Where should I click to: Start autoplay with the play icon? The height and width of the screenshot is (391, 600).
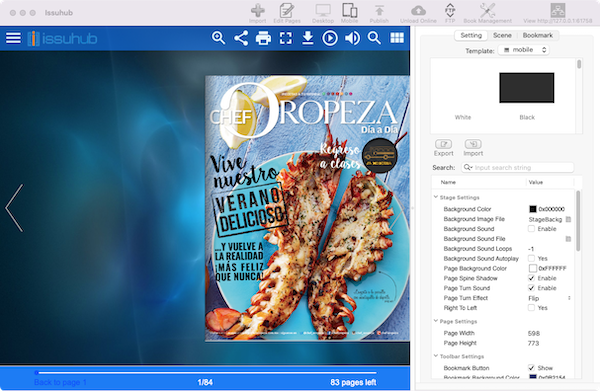(330, 38)
